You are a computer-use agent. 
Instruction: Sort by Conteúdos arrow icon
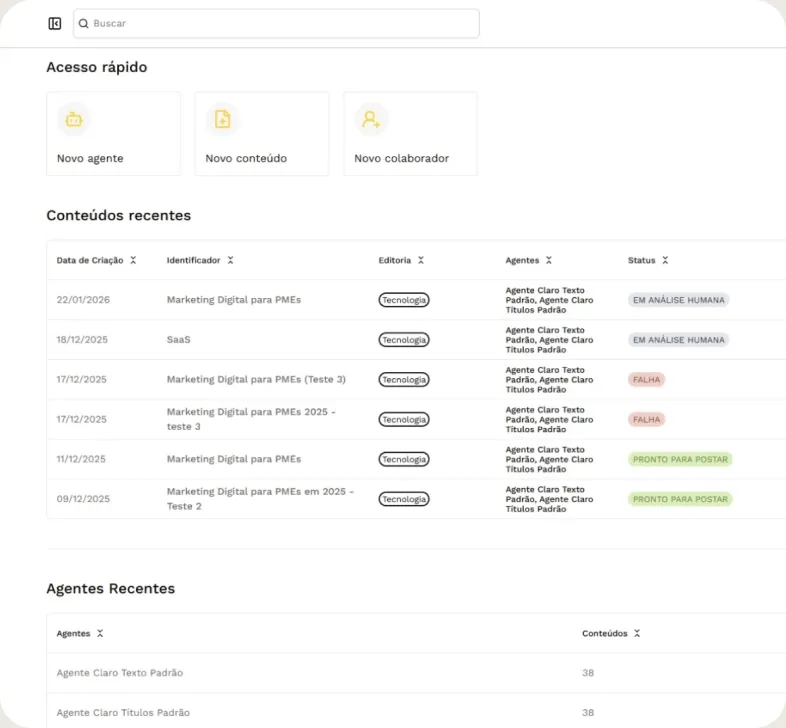[637, 634]
